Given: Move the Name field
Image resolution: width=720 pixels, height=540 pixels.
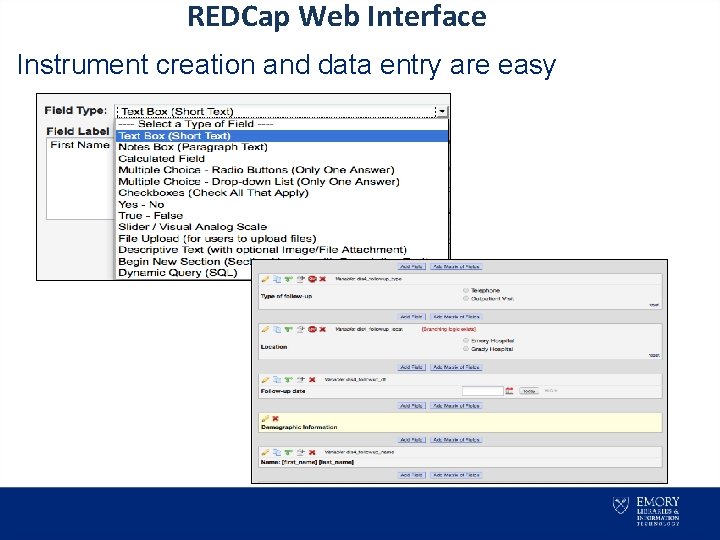Looking at the screenshot, I should click(x=300, y=452).
